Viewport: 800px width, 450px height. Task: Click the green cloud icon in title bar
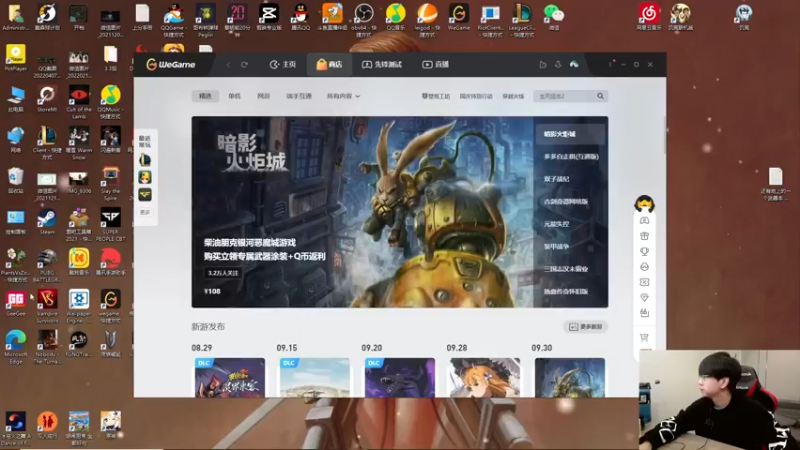pos(574,64)
